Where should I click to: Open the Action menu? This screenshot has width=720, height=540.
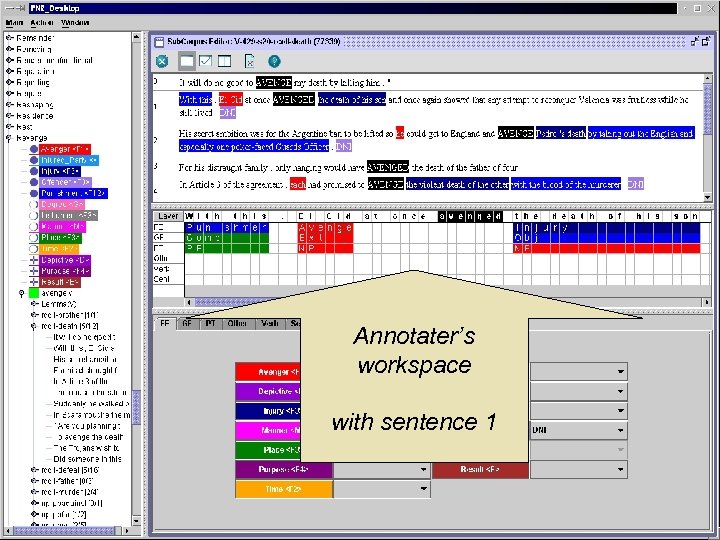(42, 22)
